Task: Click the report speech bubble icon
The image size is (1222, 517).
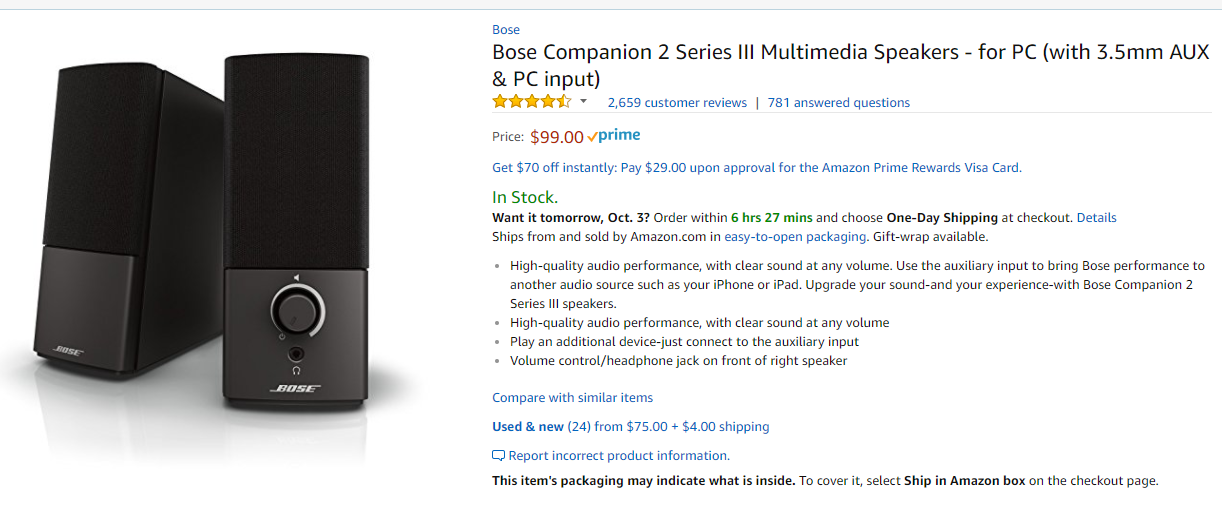Action: [x=499, y=456]
